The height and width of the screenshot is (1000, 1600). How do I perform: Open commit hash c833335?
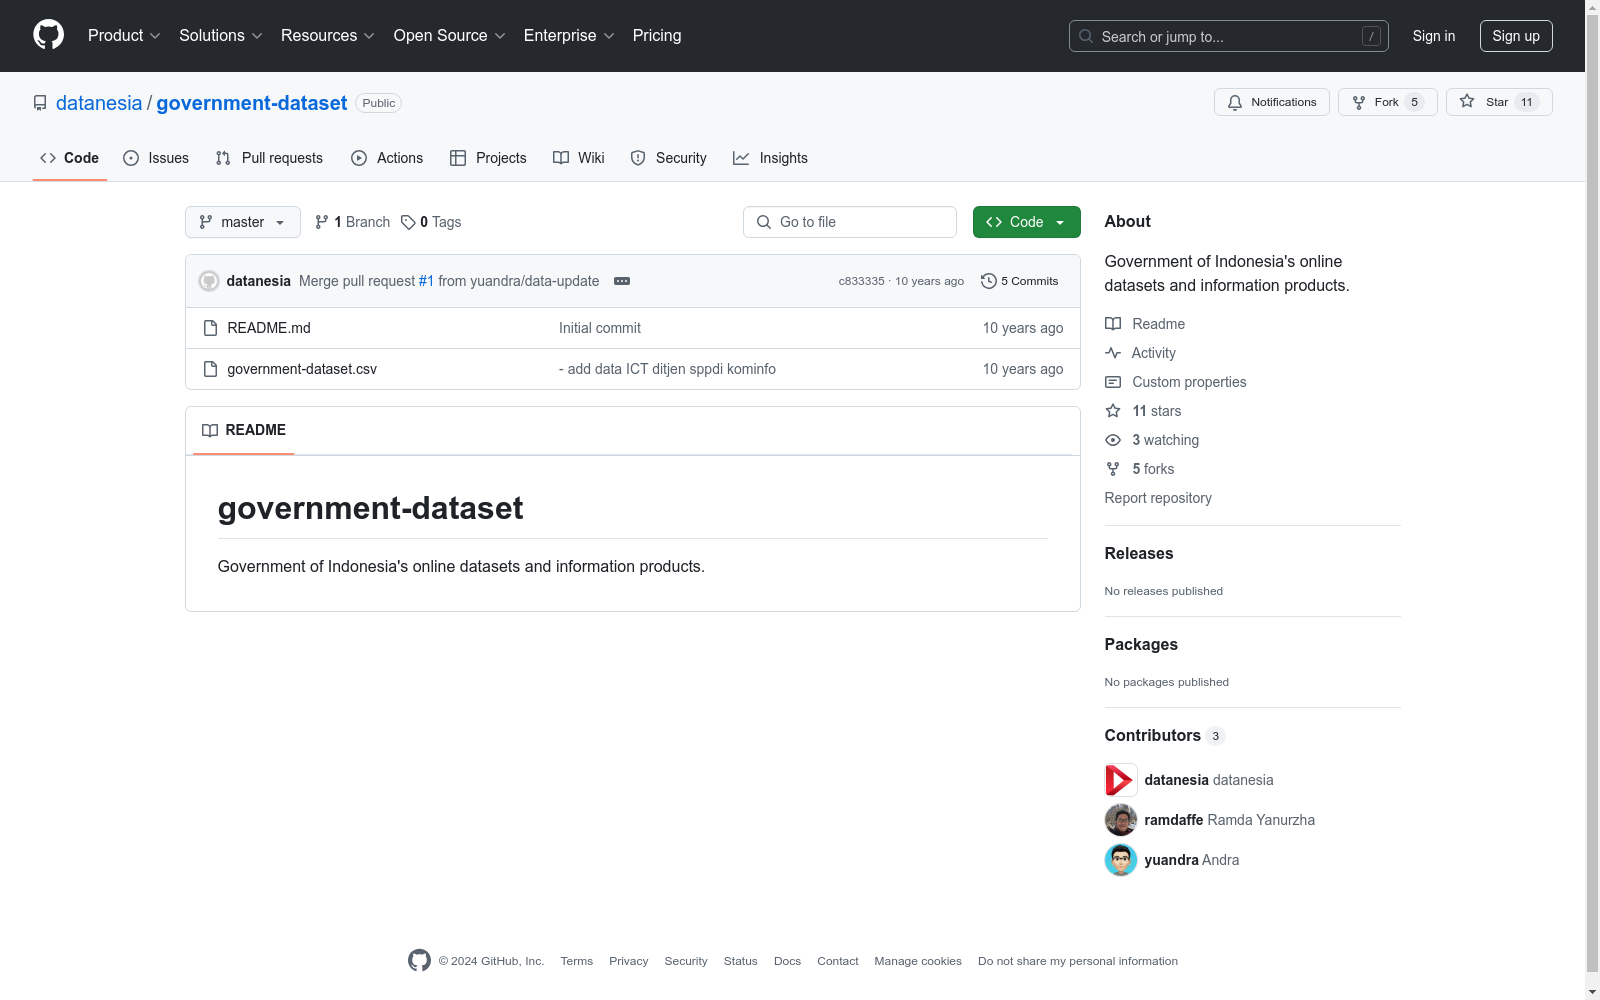pos(862,281)
